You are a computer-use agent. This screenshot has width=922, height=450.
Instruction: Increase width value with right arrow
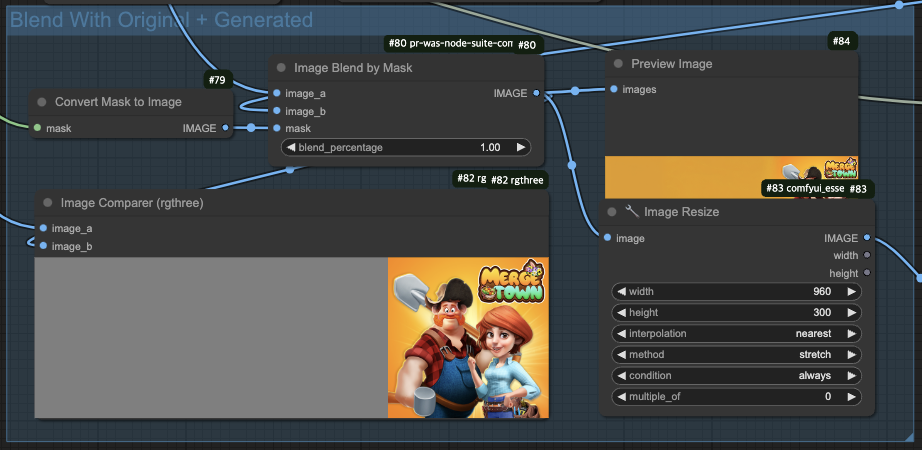tap(851, 291)
